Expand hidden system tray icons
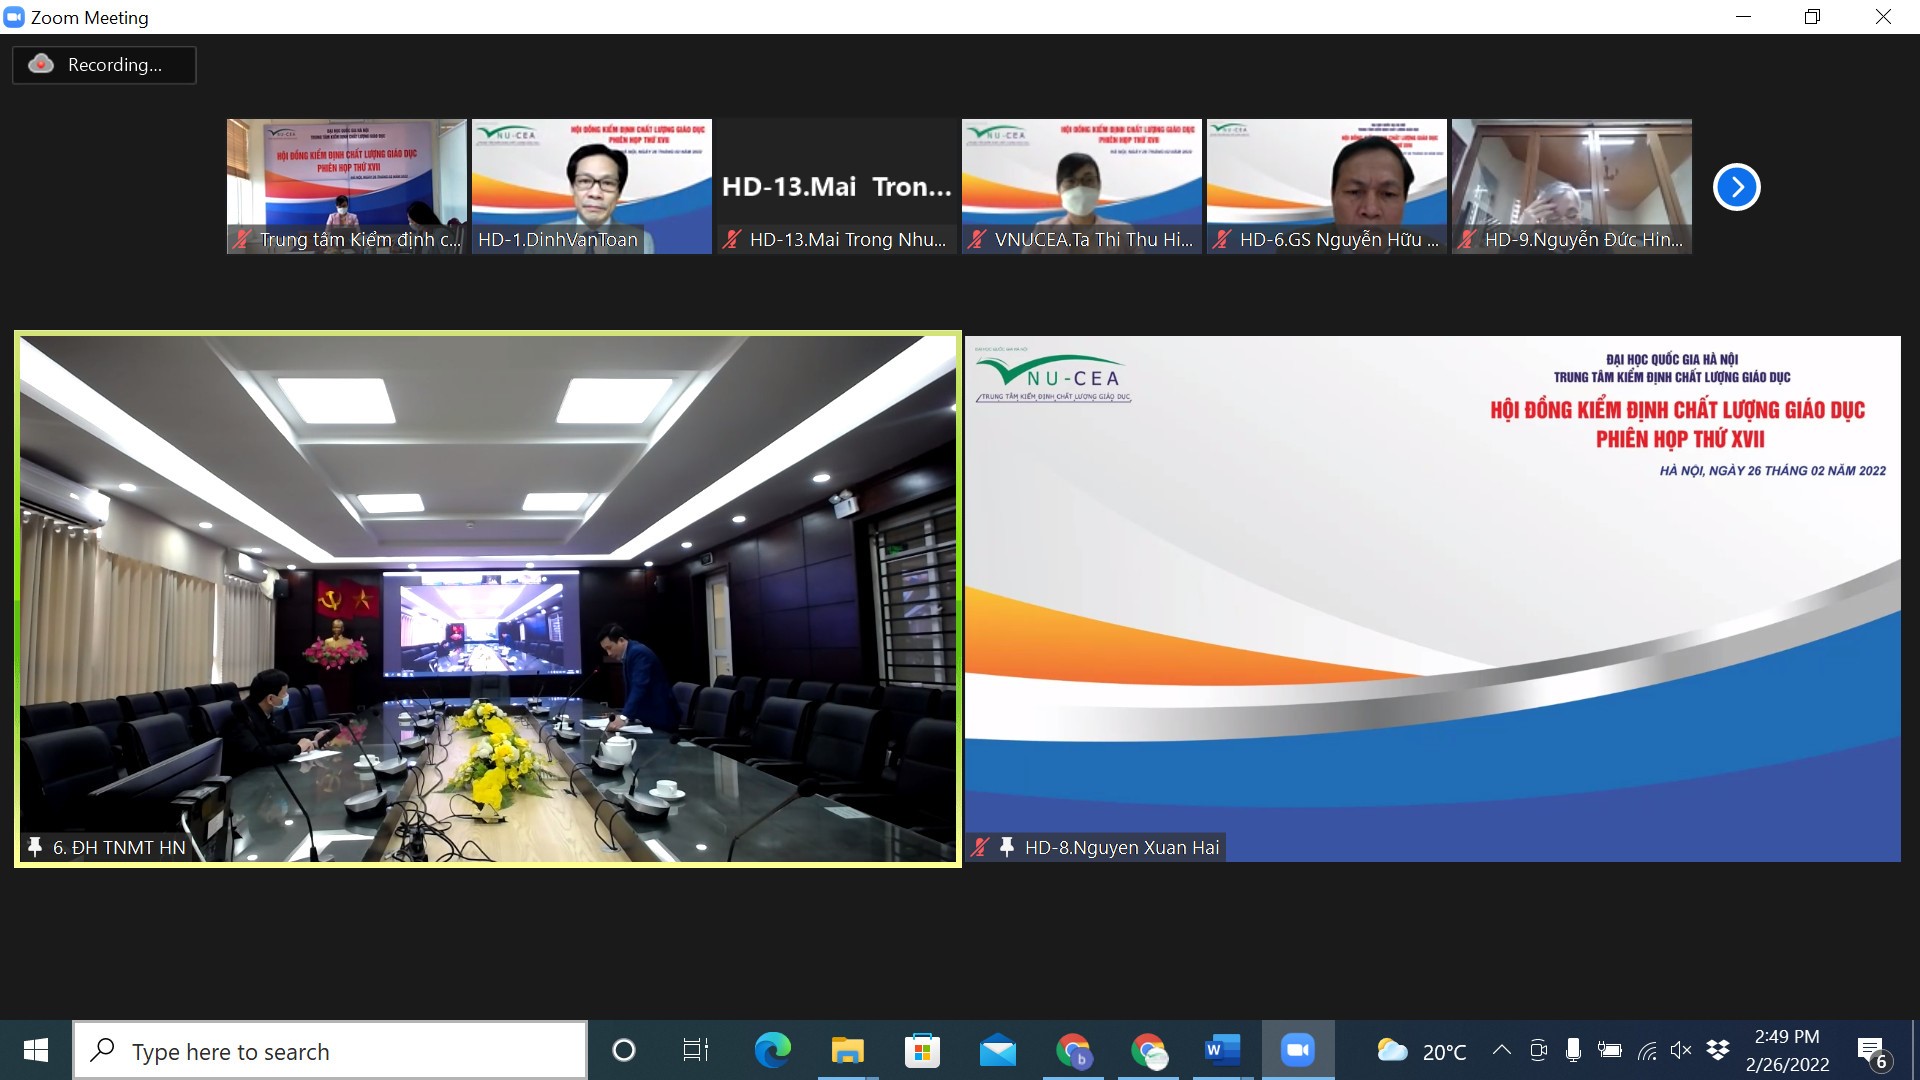The image size is (1920, 1080). coord(1501,1050)
